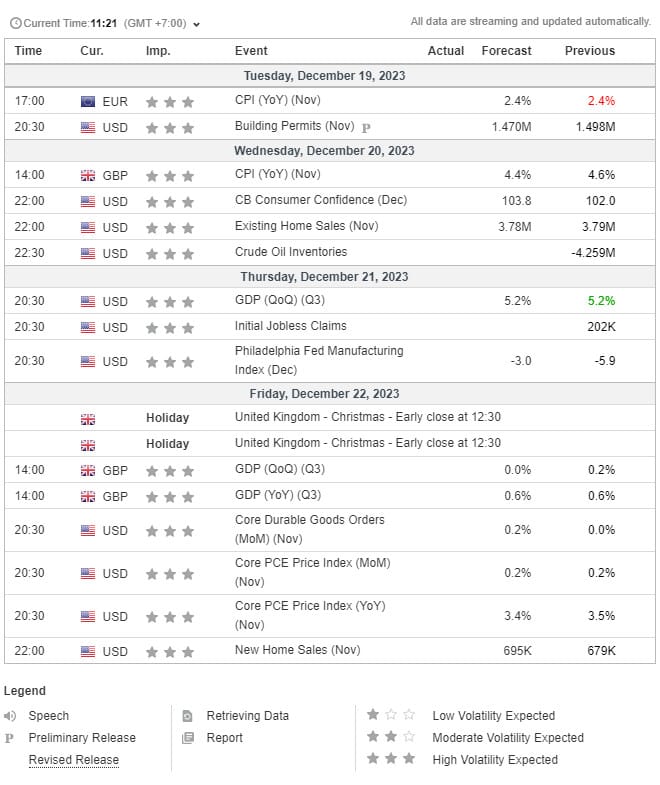Click the clock icon beside Current Time
Screen dimensions: 660x785
[14, 23]
